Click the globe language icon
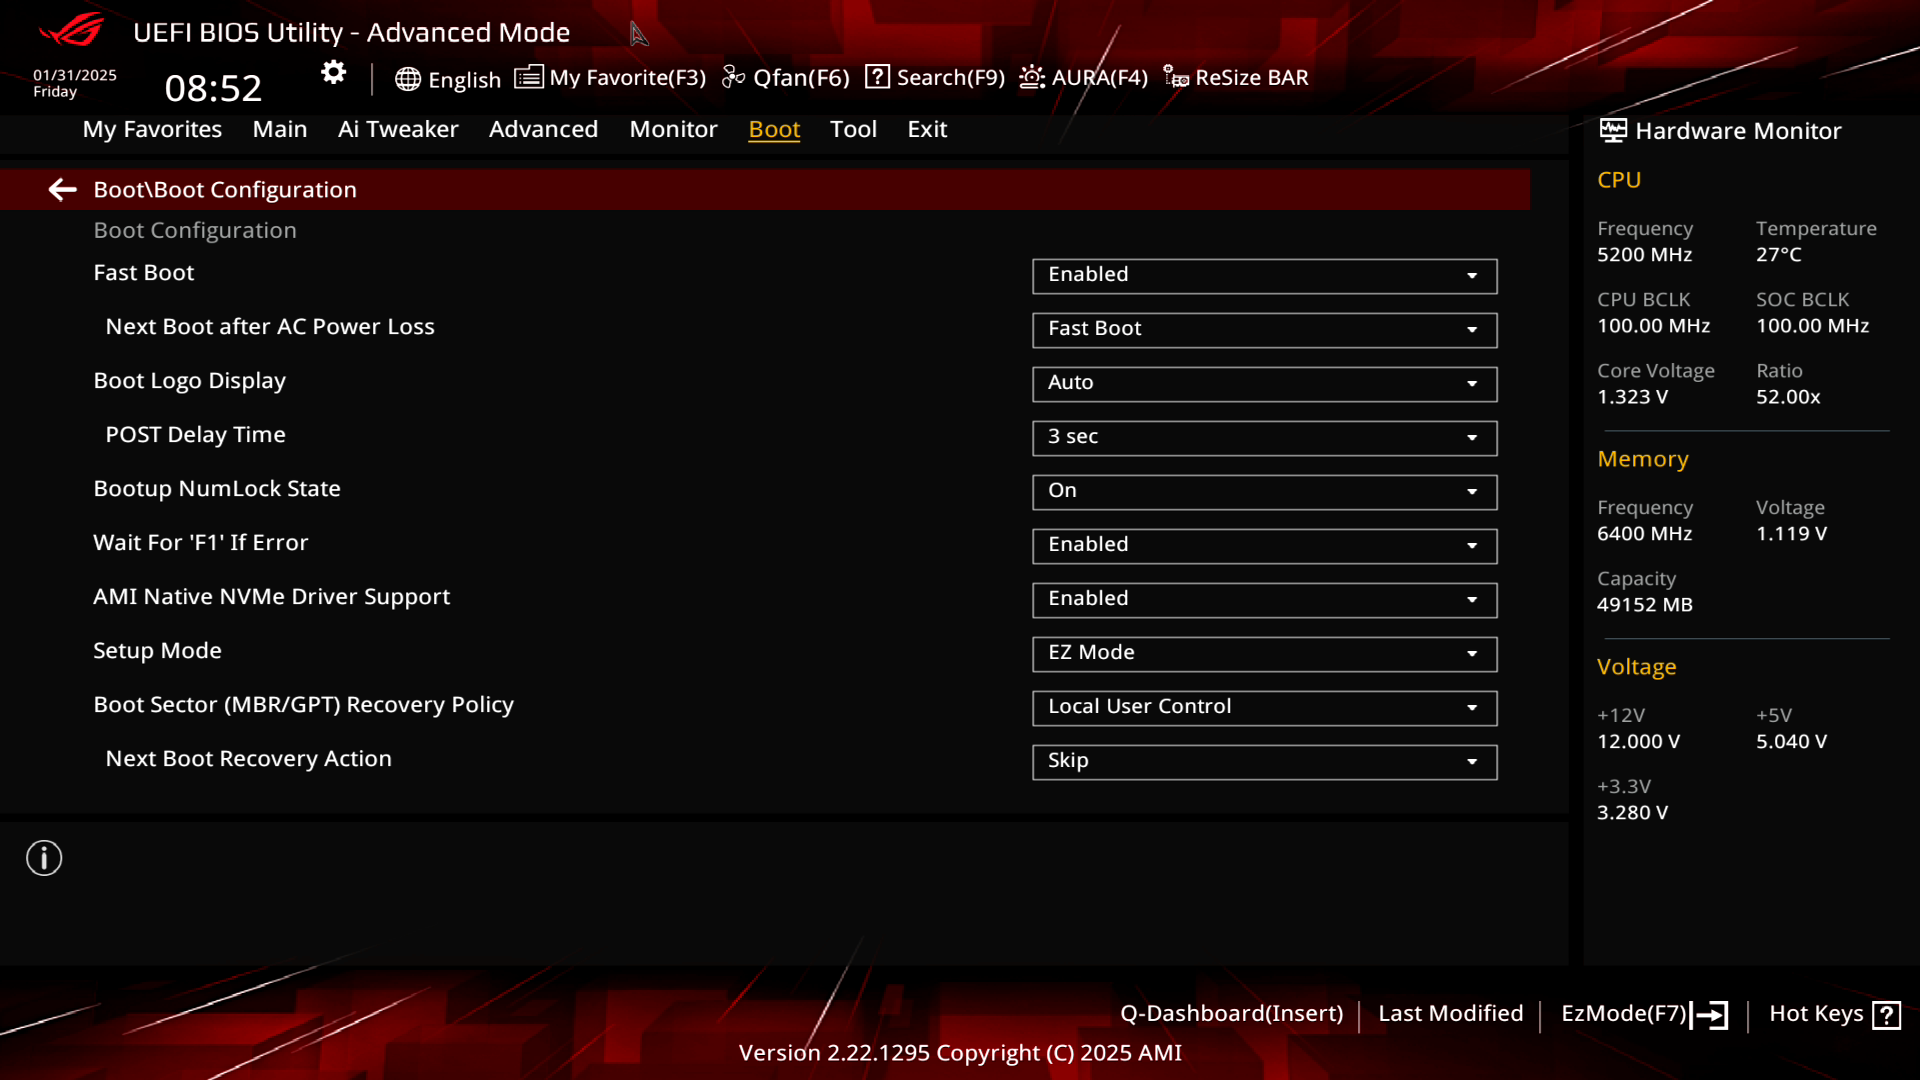Viewport: 1920px width, 1080px height. click(407, 79)
